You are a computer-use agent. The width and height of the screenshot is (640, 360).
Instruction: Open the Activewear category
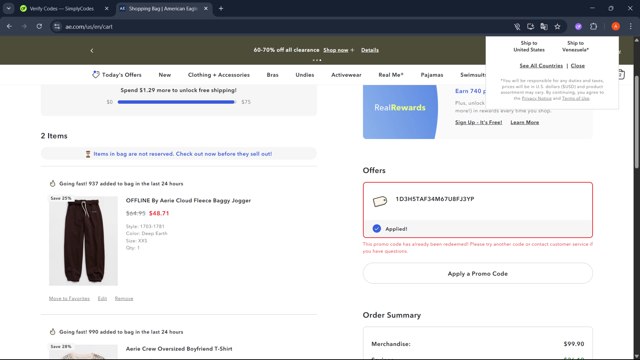(x=346, y=75)
